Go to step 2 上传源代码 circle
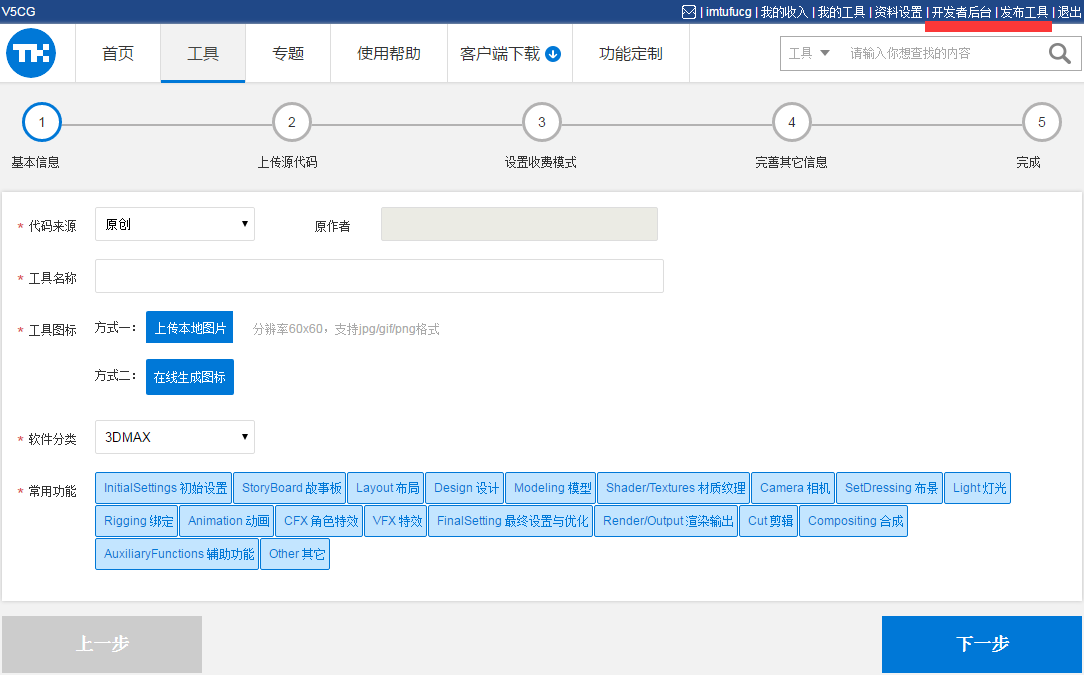Screen dimensions: 1084x675 click(x=292, y=122)
